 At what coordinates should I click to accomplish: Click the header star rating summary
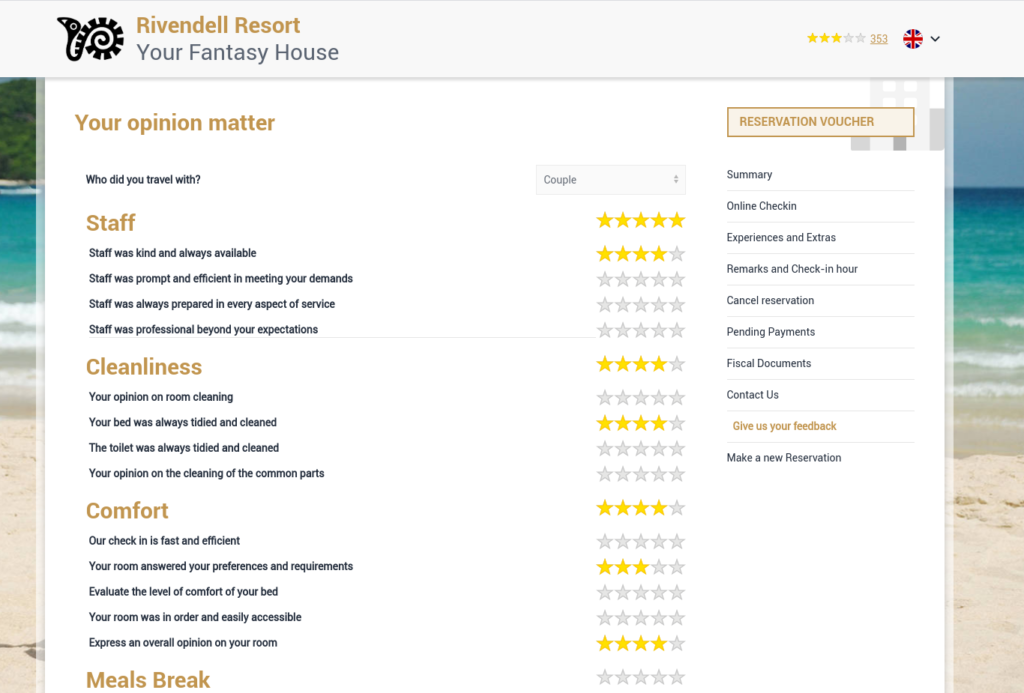click(x=837, y=39)
